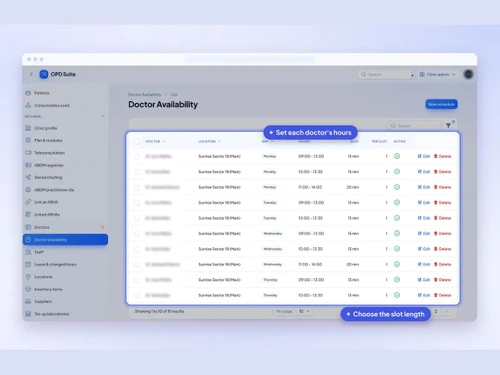Click the Consumables used sidebar icon
The height and width of the screenshot is (375, 500).
click(x=28, y=105)
